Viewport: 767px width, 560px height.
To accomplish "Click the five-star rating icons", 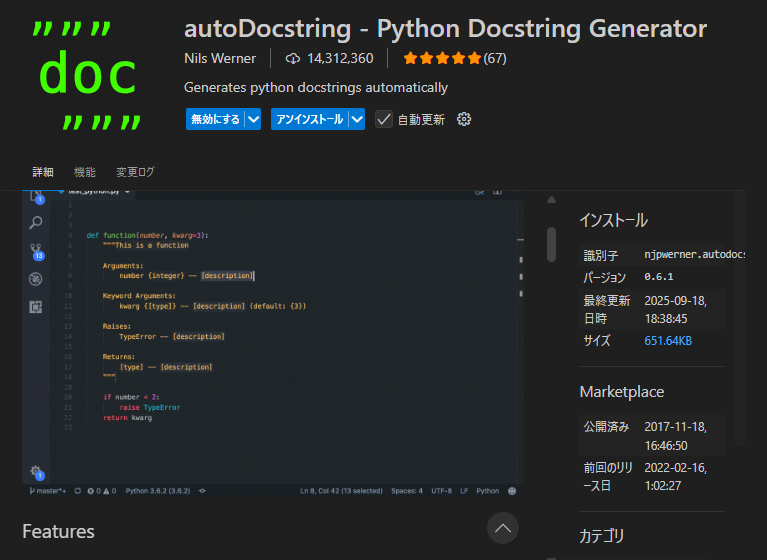I will click(x=442, y=58).
